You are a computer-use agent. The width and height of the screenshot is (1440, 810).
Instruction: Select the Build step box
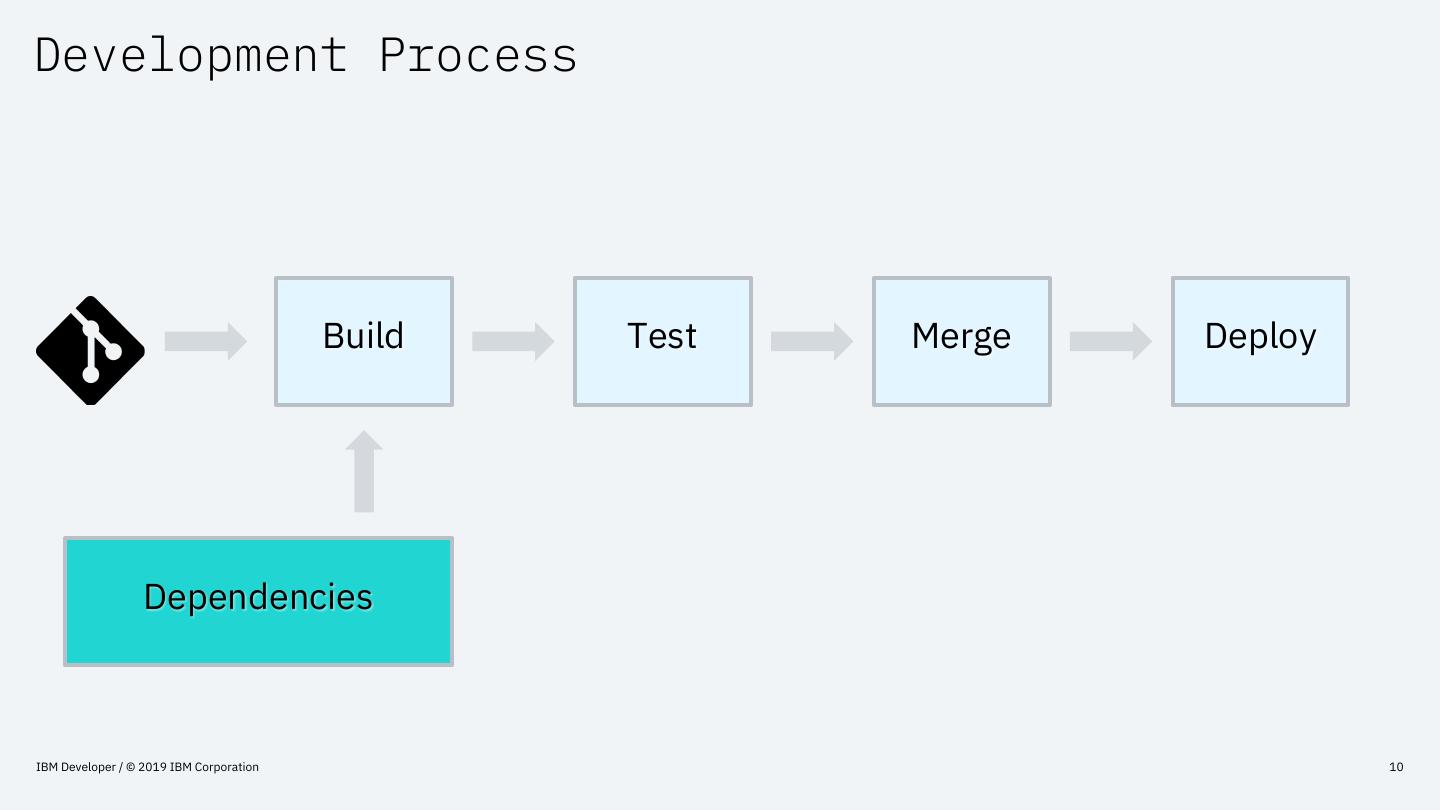tap(364, 341)
